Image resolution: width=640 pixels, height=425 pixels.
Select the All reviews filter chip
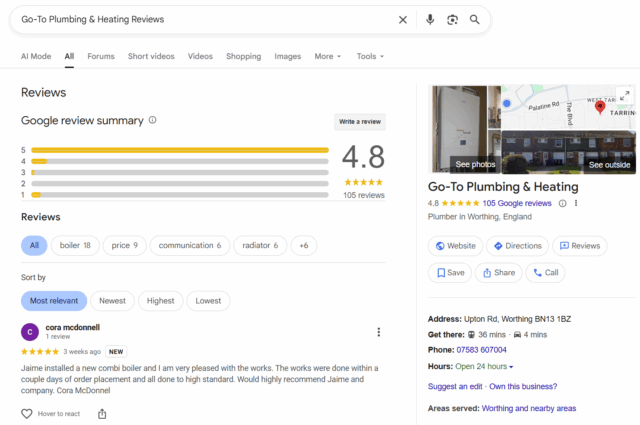pos(34,245)
